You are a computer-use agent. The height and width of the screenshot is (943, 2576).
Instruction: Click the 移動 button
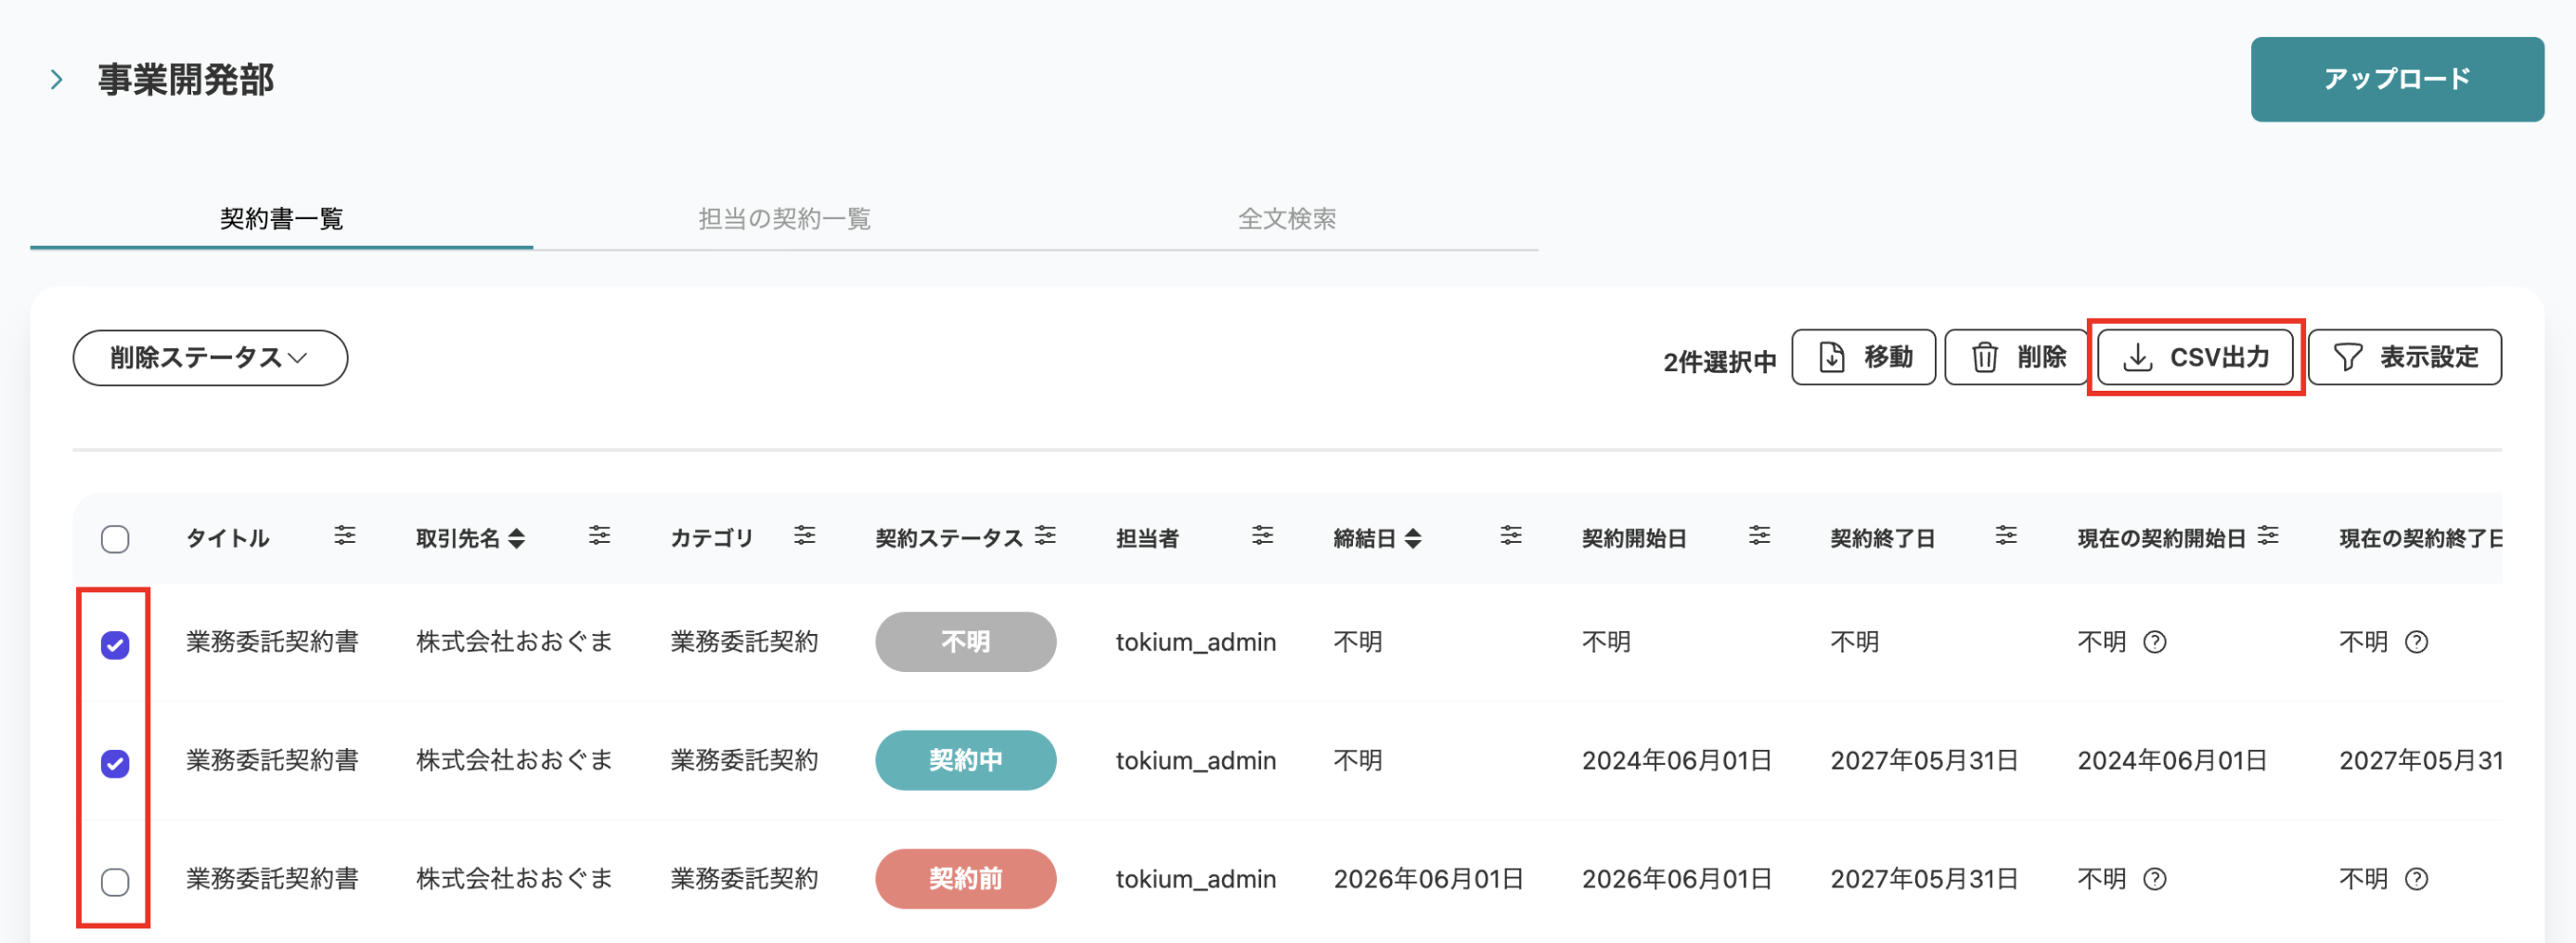[1863, 357]
